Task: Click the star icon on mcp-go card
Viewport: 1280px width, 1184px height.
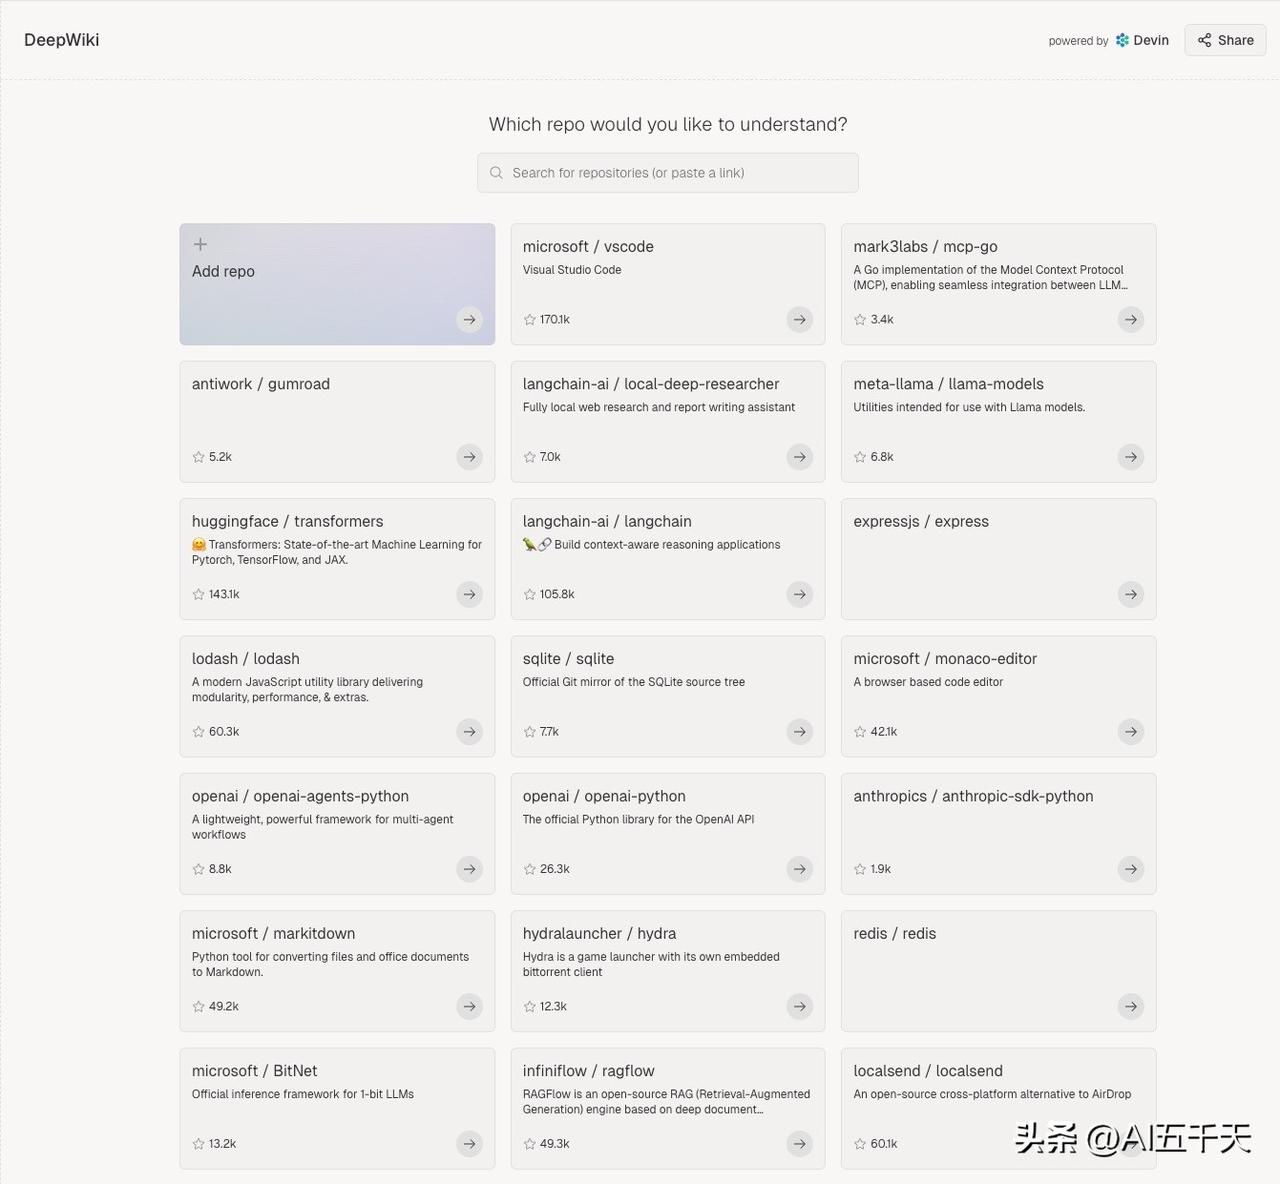Action: (x=860, y=320)
